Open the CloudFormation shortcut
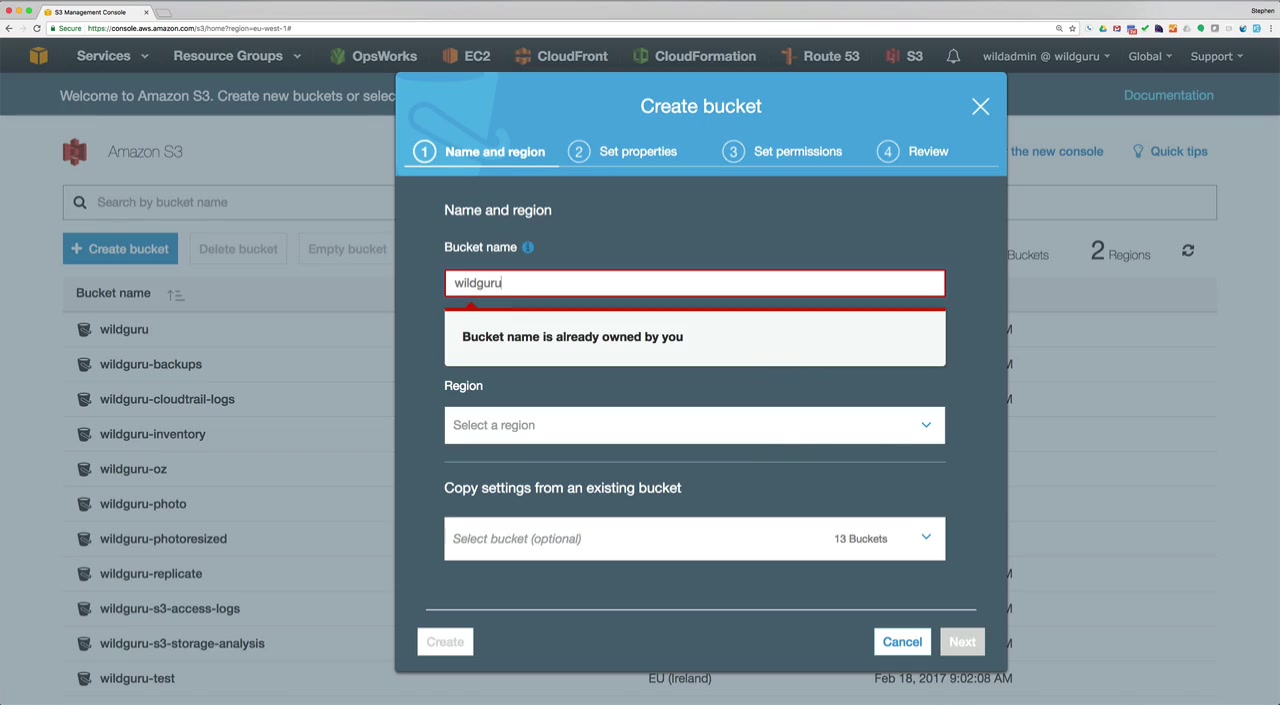 tap(694, 56)
